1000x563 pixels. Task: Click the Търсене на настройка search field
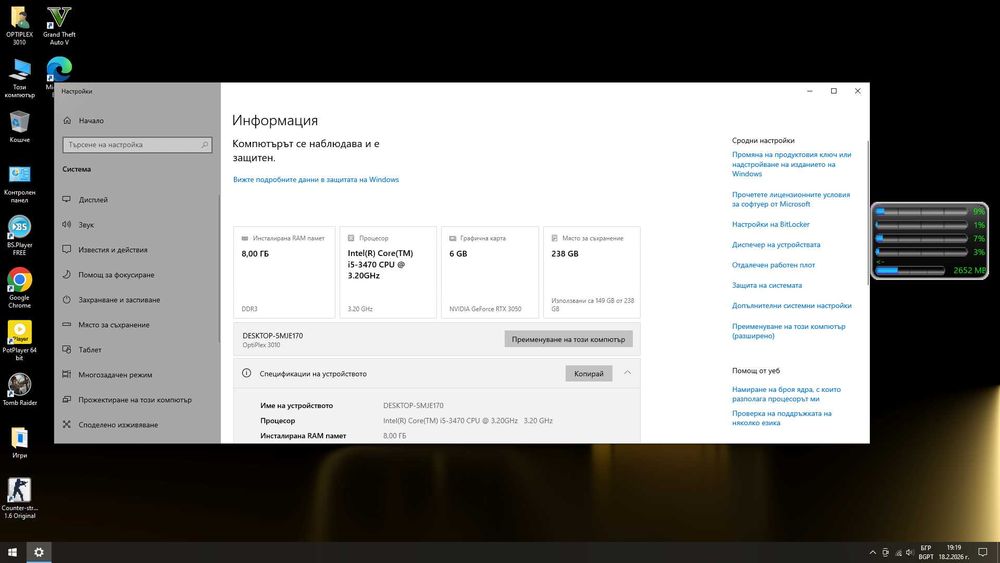point(137,145)
